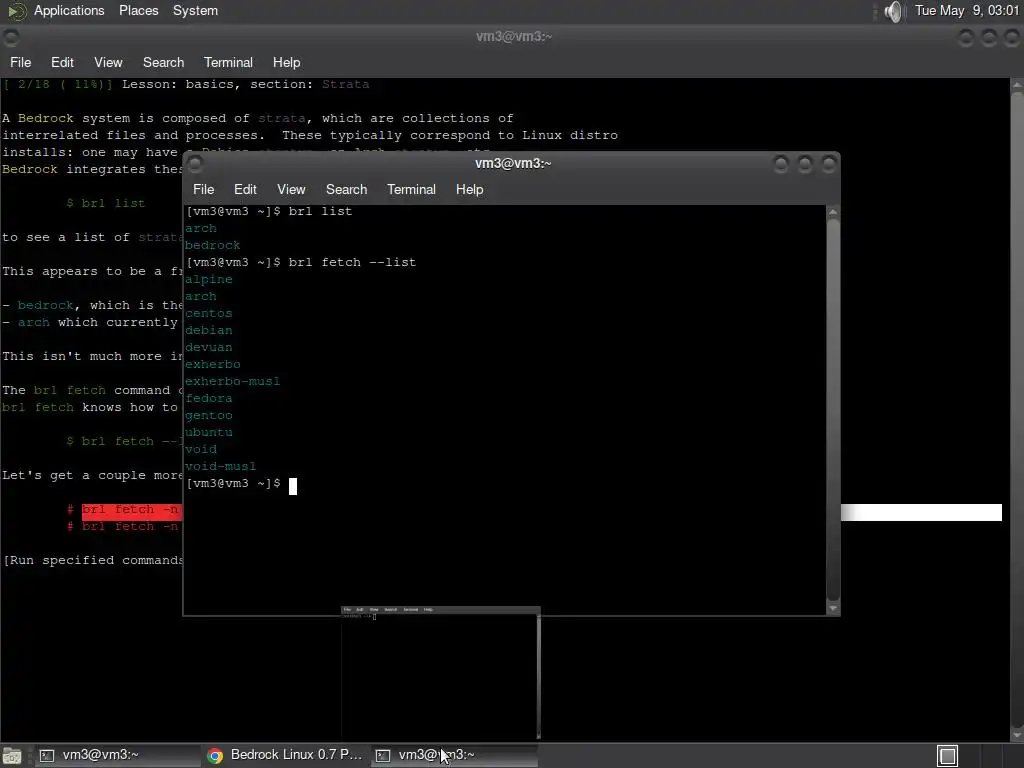
Task: Click the 'ubuntu' line in terminal output
Action: tap(208, 432)
